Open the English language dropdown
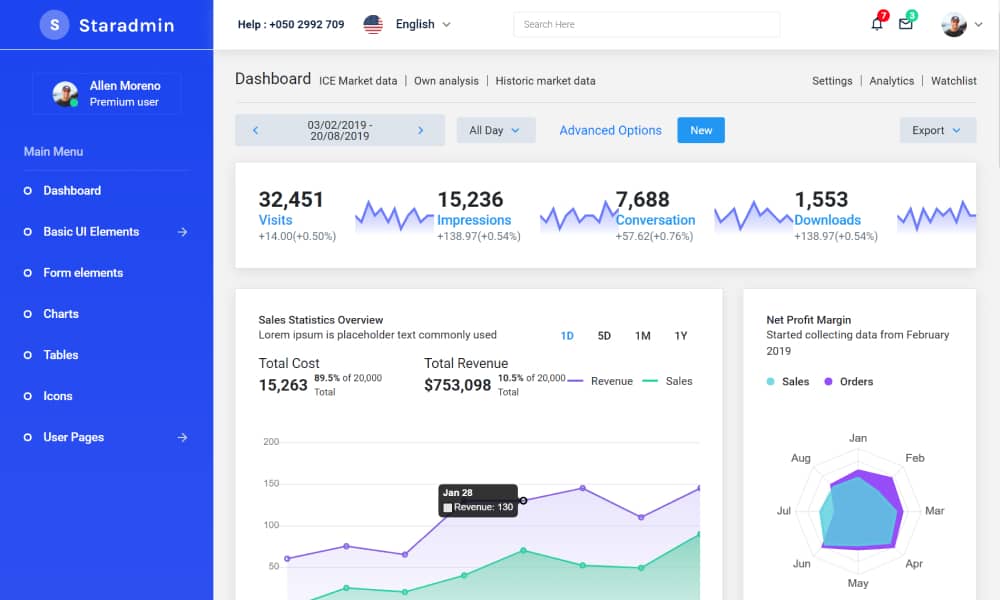The image size is (1000, 600). [423, 24]
